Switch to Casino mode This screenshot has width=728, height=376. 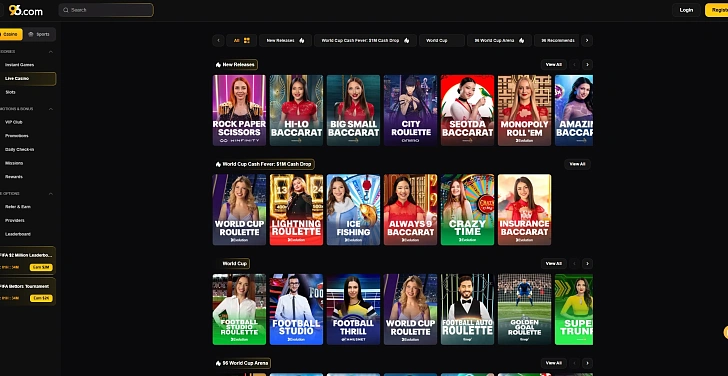pos(11,34)
